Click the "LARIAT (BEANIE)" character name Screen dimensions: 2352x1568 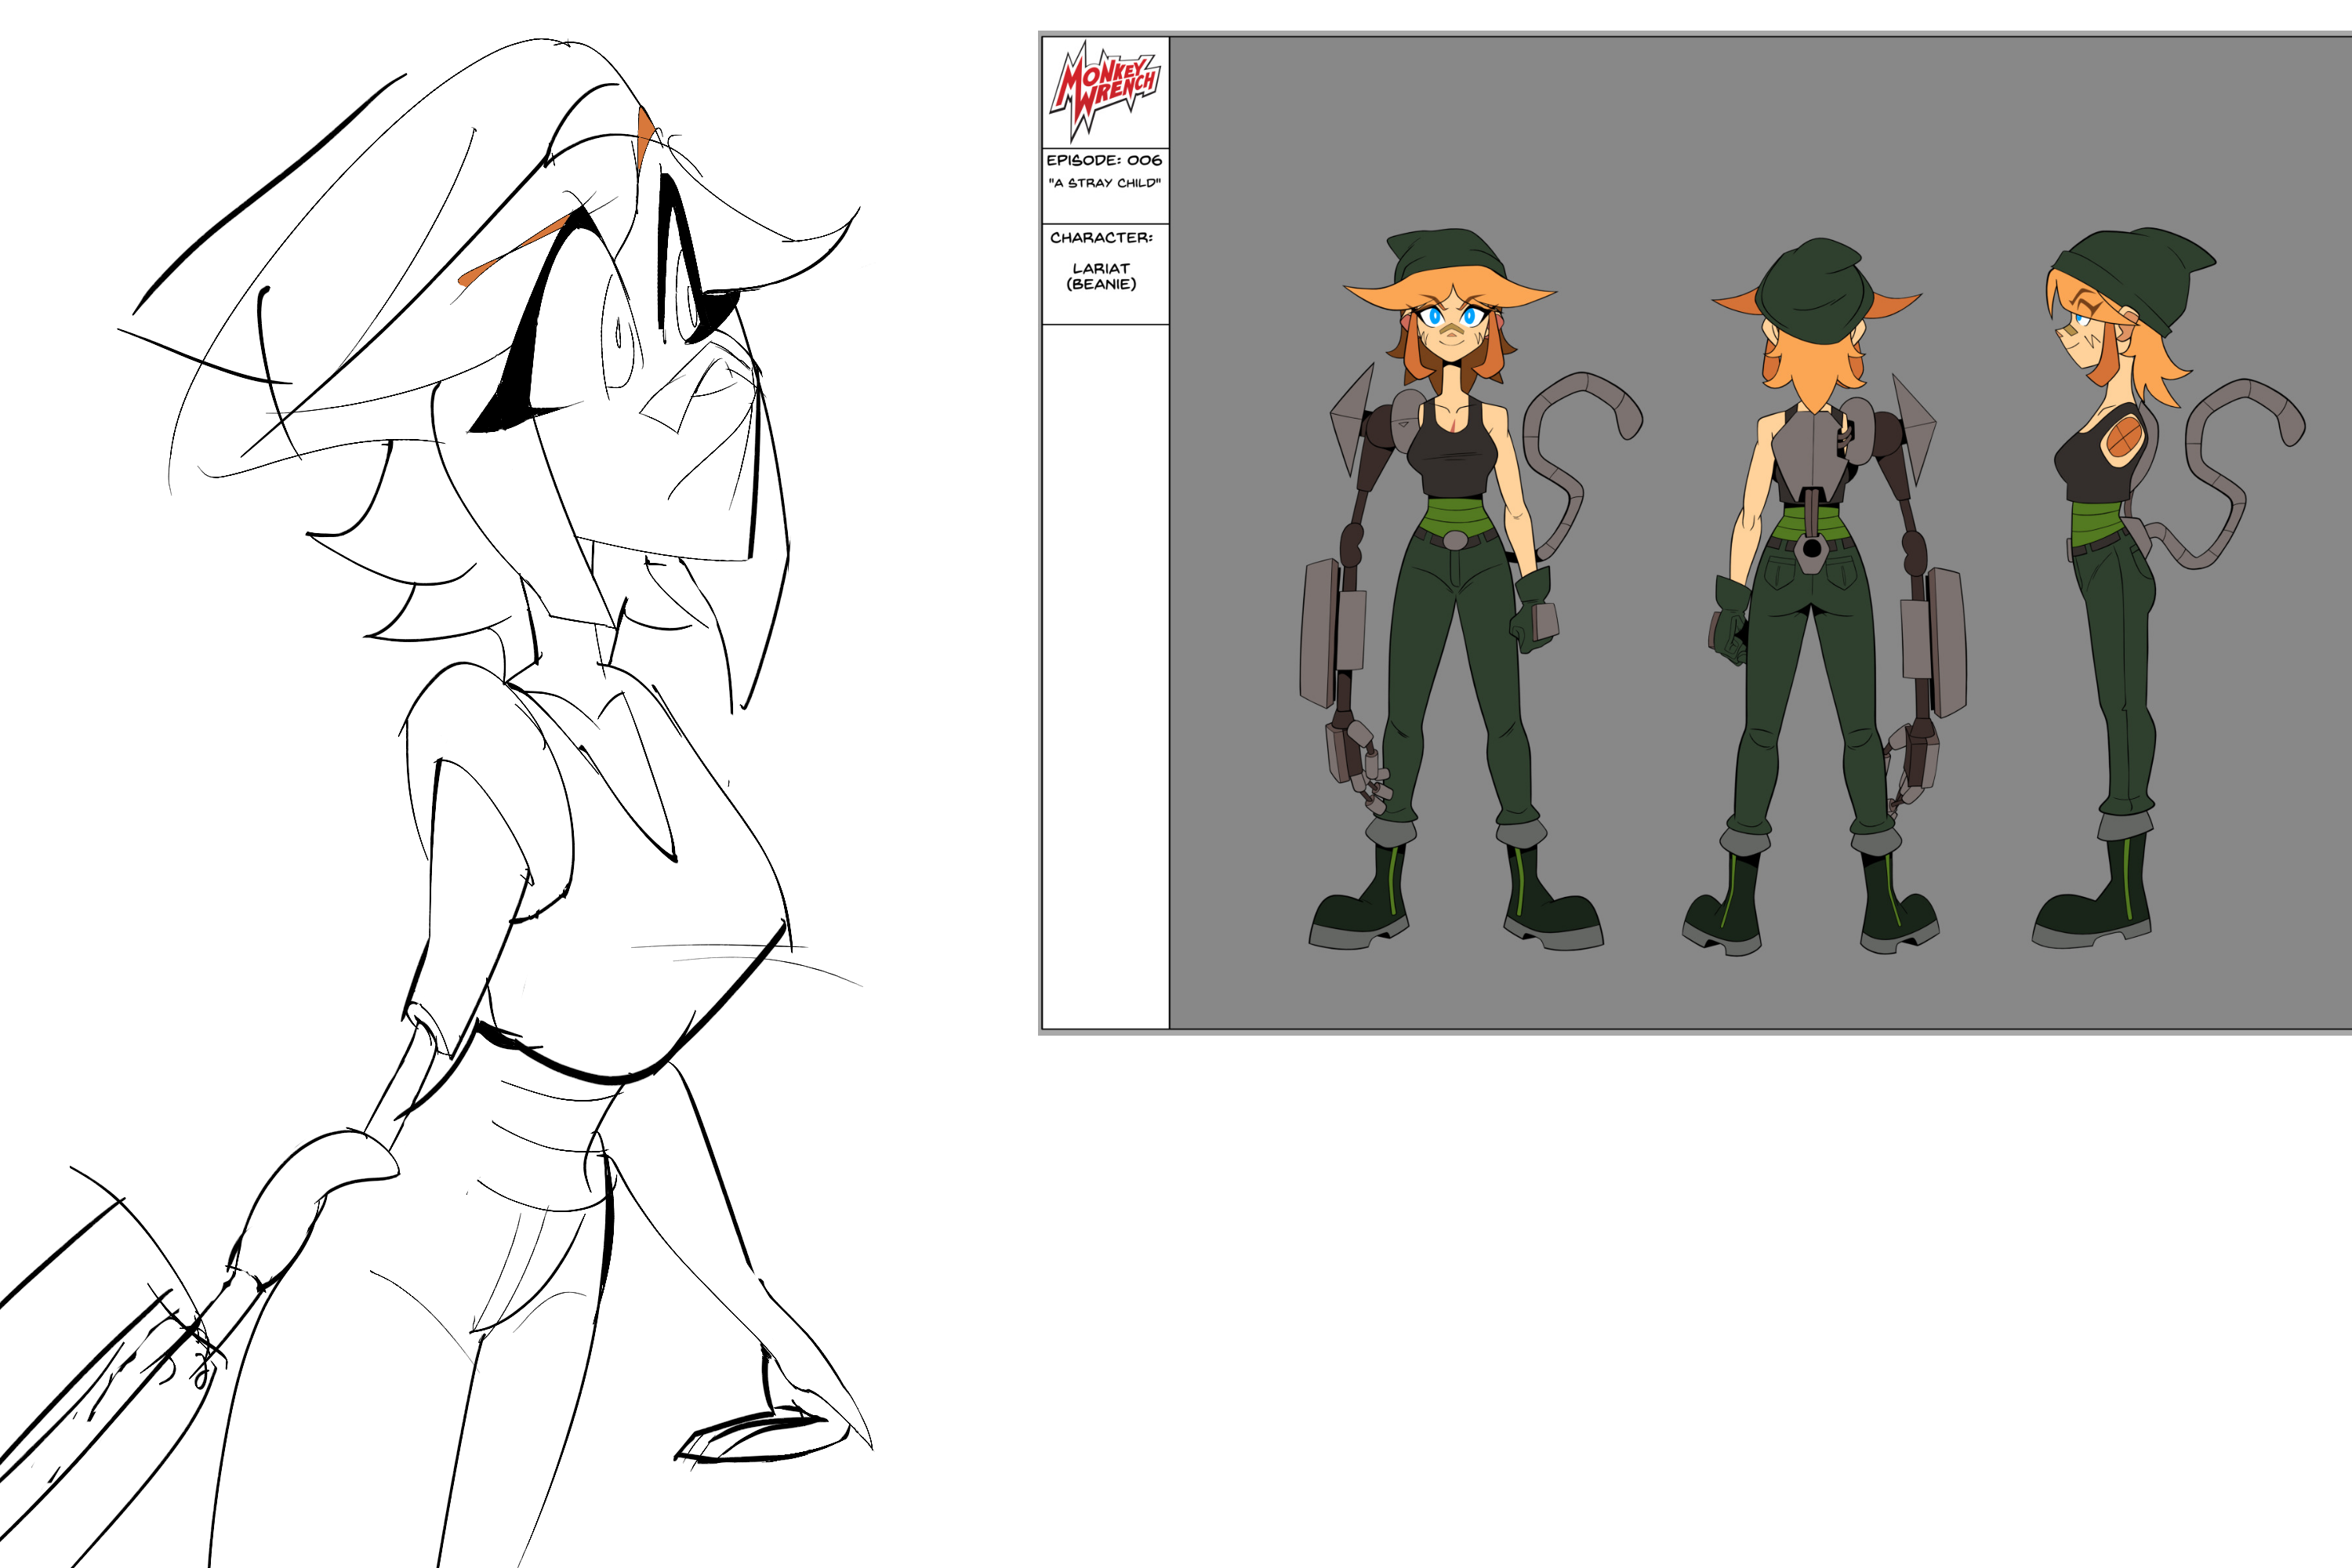point(1101,276)
